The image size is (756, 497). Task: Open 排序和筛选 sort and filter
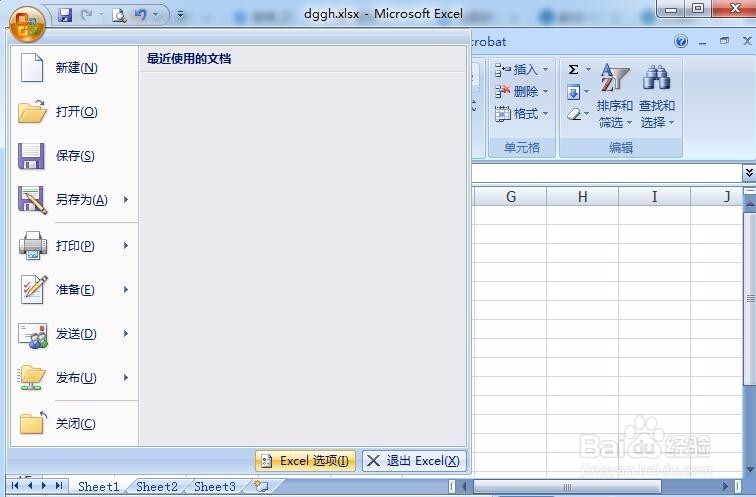coord(615,96)
